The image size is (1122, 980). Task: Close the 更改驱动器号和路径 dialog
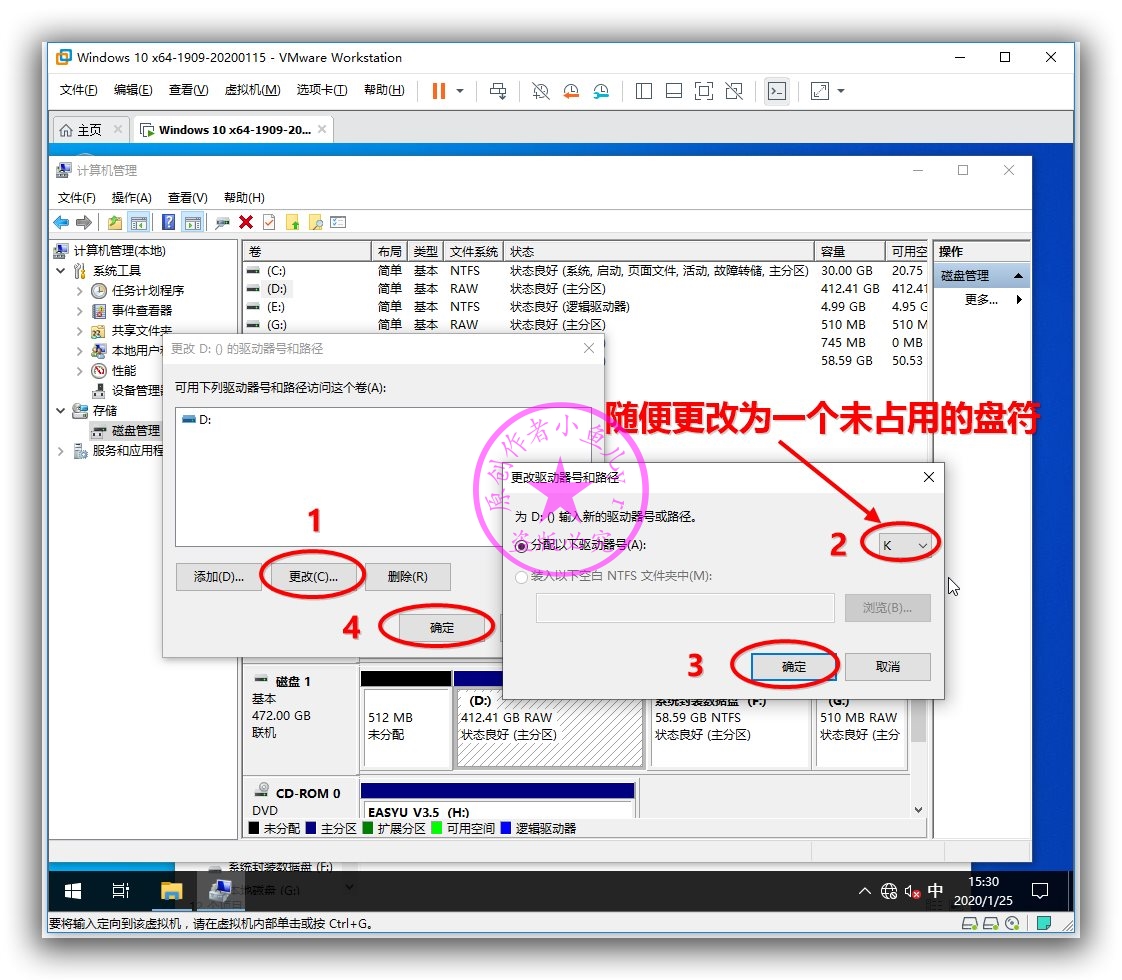929,477
